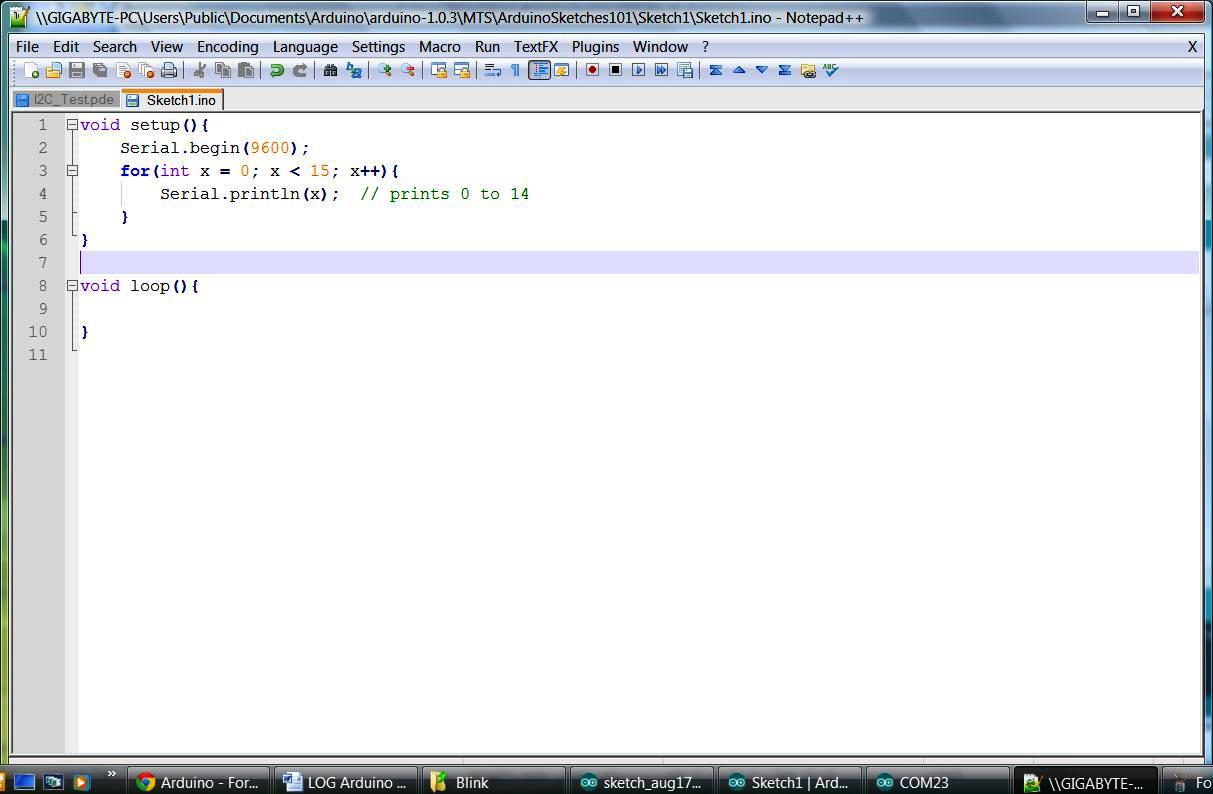This screenshot has width=1213, height=794.
Task: Click the jump-to-last blue toolbar icon
Action: tap(785, 70)
